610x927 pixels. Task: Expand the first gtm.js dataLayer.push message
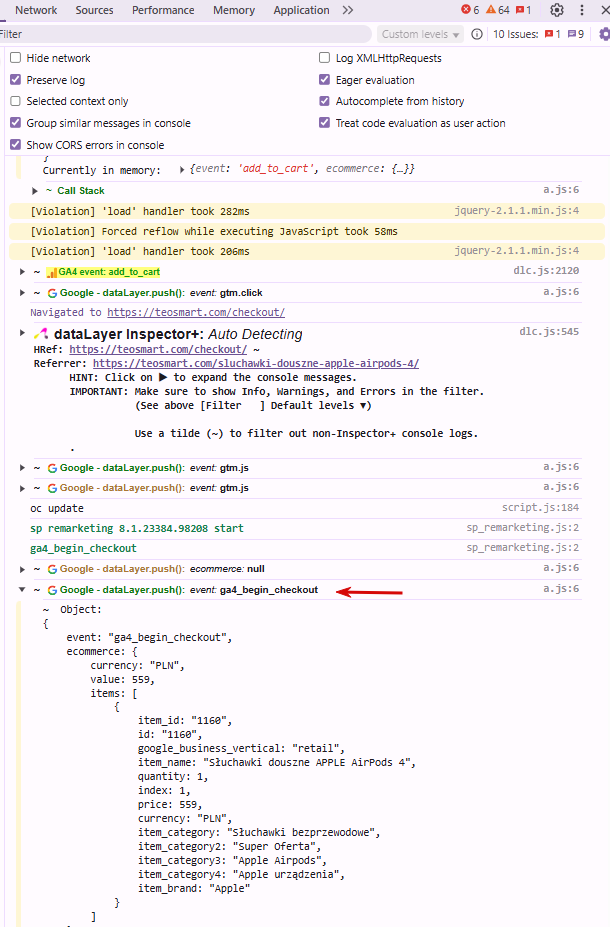tap(22, 468)
